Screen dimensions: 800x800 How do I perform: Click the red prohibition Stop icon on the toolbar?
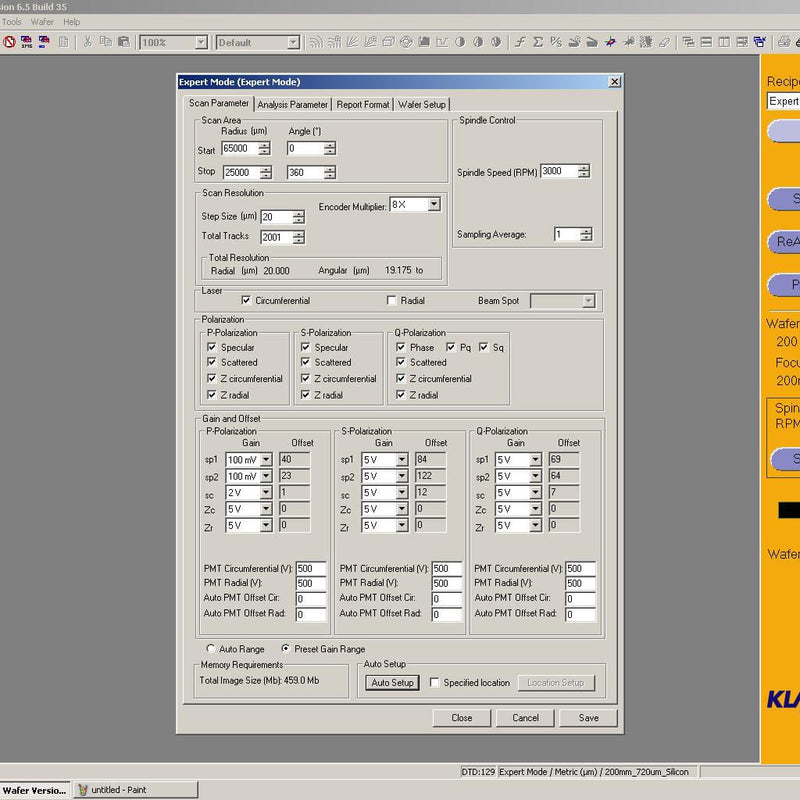point(8,42)
